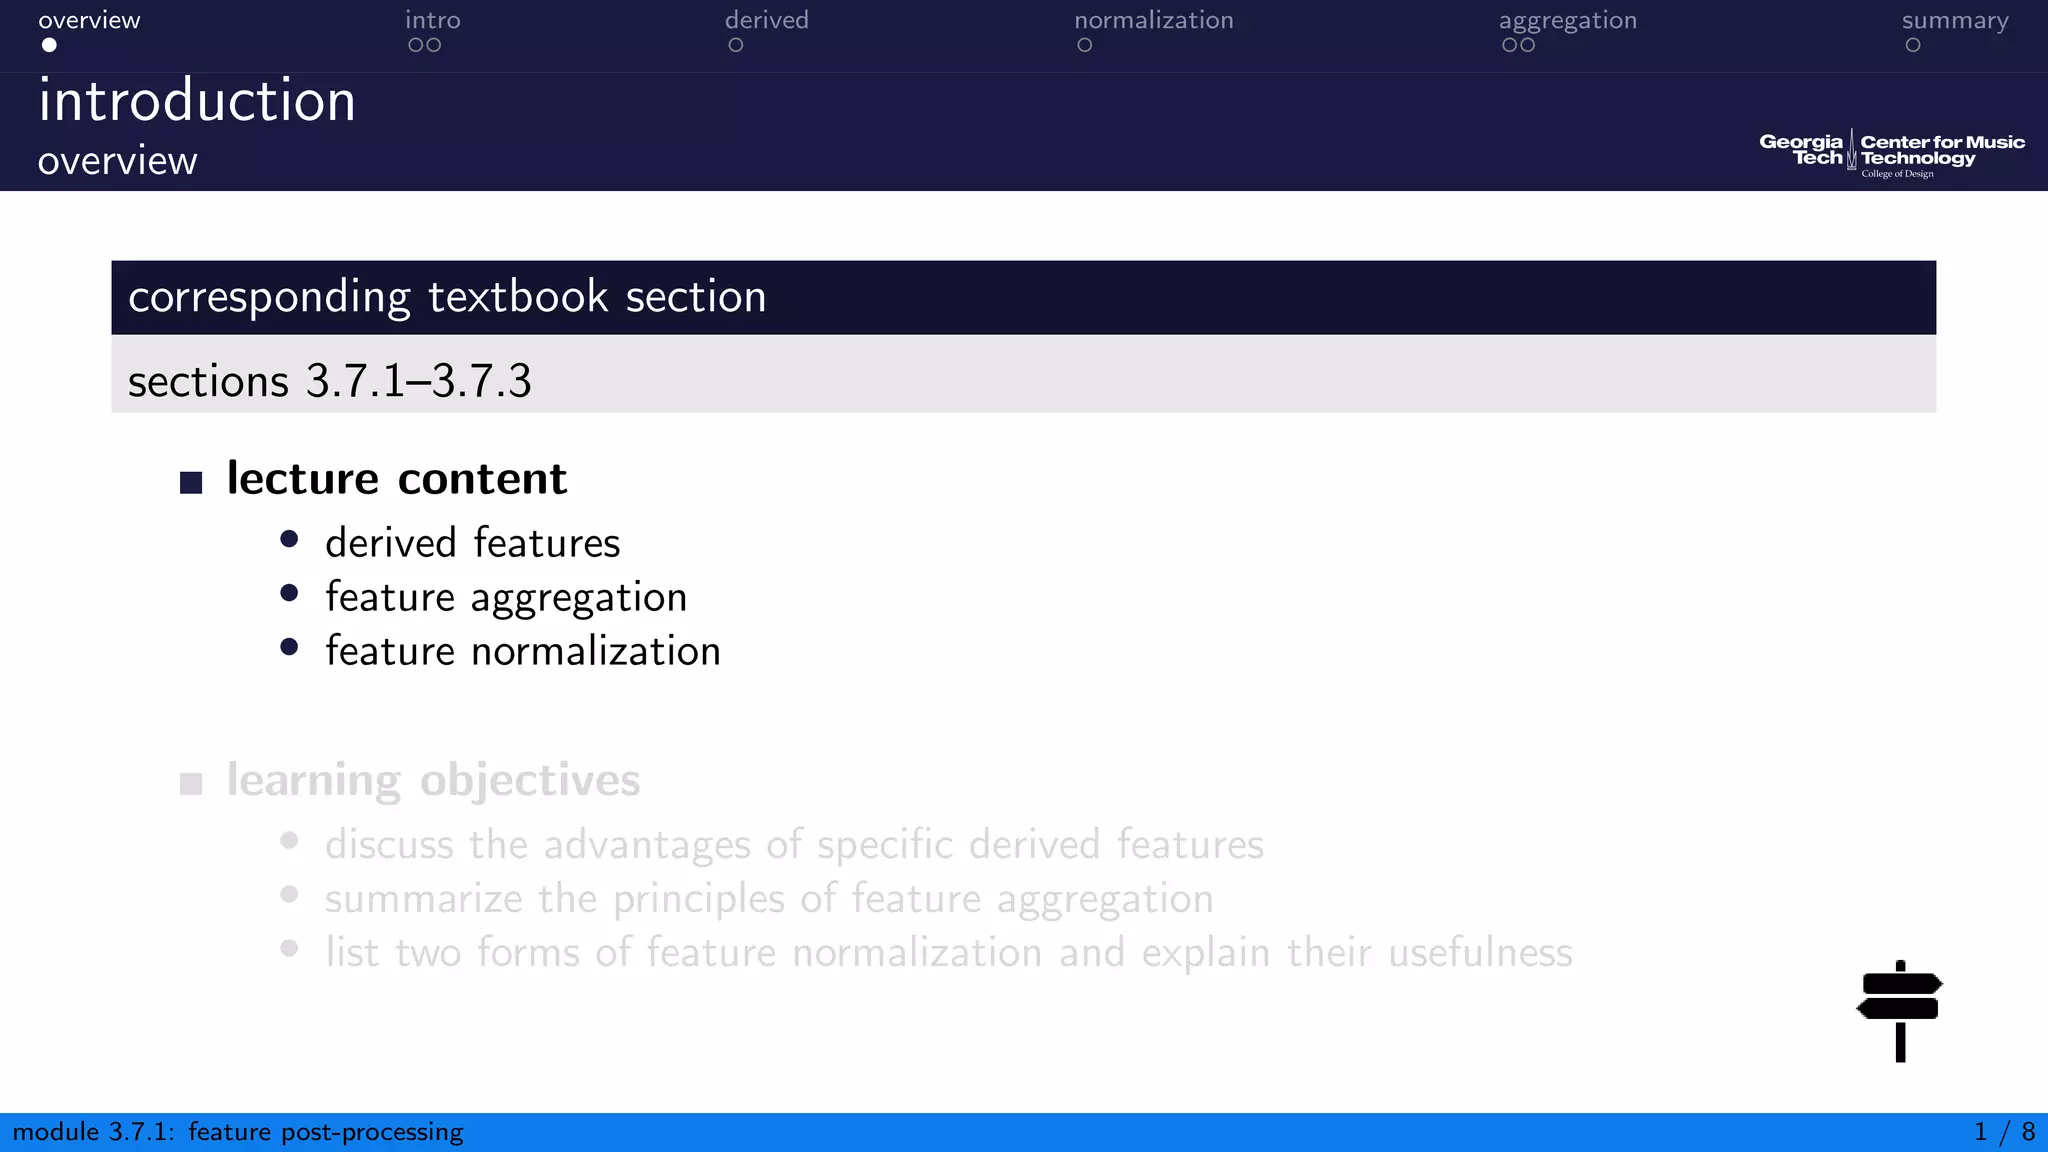Image resolution: width=2048 pixels, height=1152 pixels.
Task: Jump to the derived section tab
Action: [766, 20]
